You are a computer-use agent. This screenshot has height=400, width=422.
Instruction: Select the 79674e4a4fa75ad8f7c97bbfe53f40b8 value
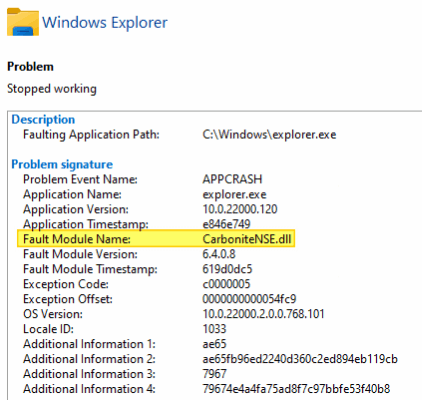pos(296,389)
